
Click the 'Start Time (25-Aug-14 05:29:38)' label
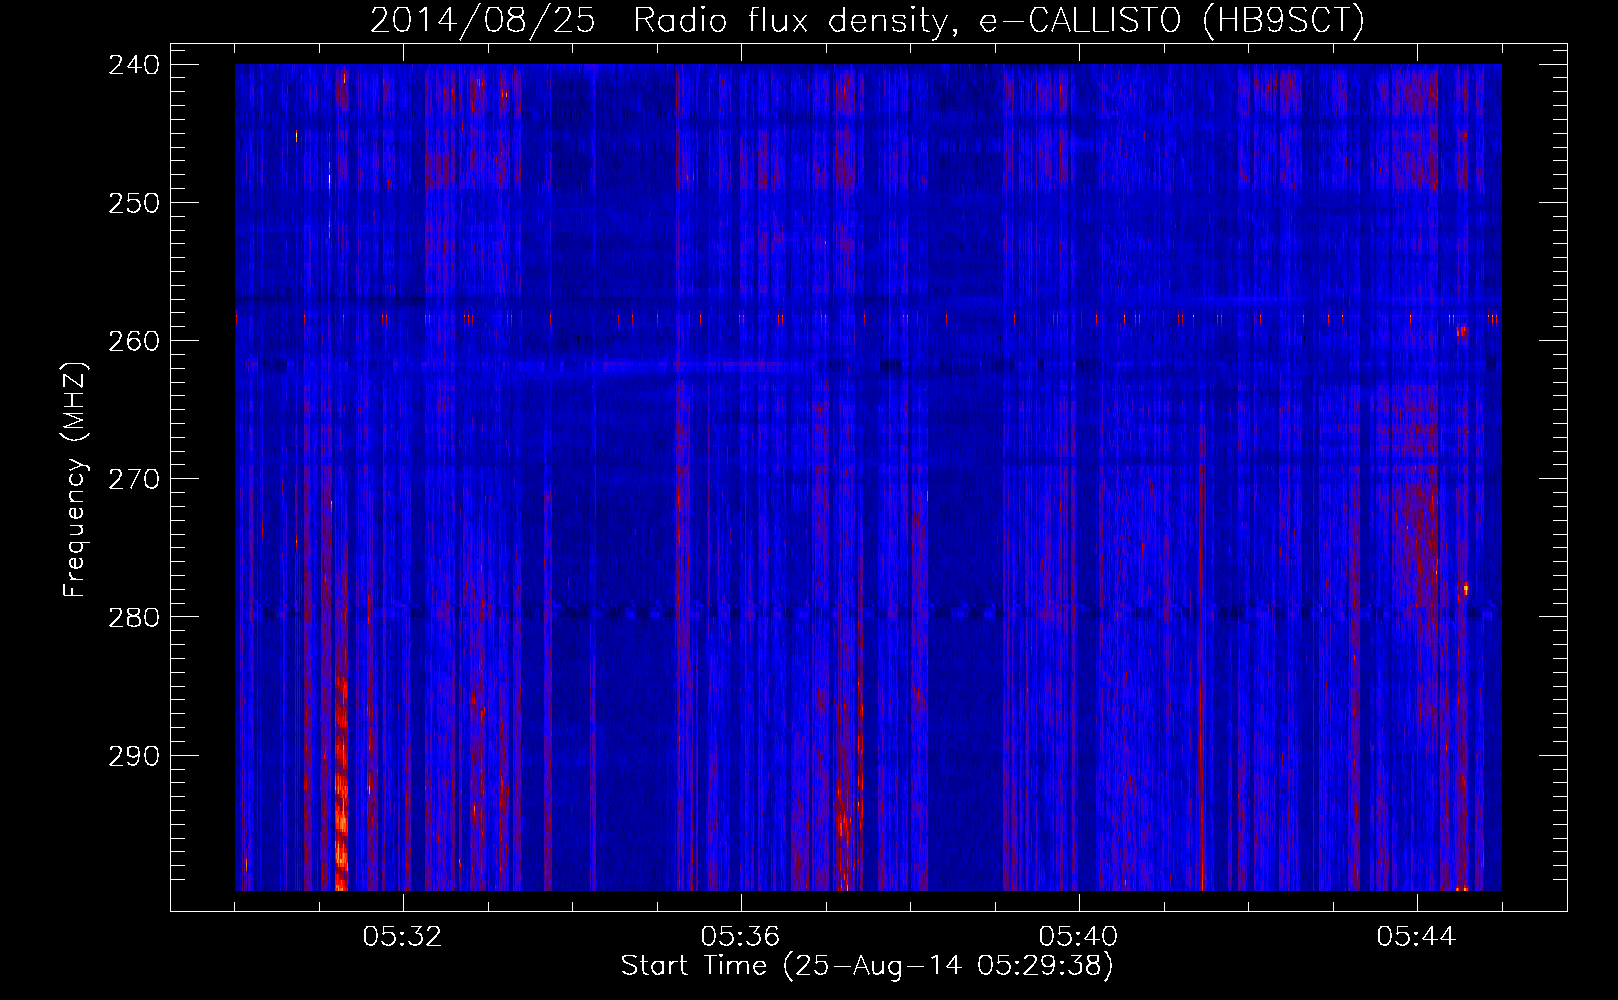pyautogui.click(x=867, y=966)
